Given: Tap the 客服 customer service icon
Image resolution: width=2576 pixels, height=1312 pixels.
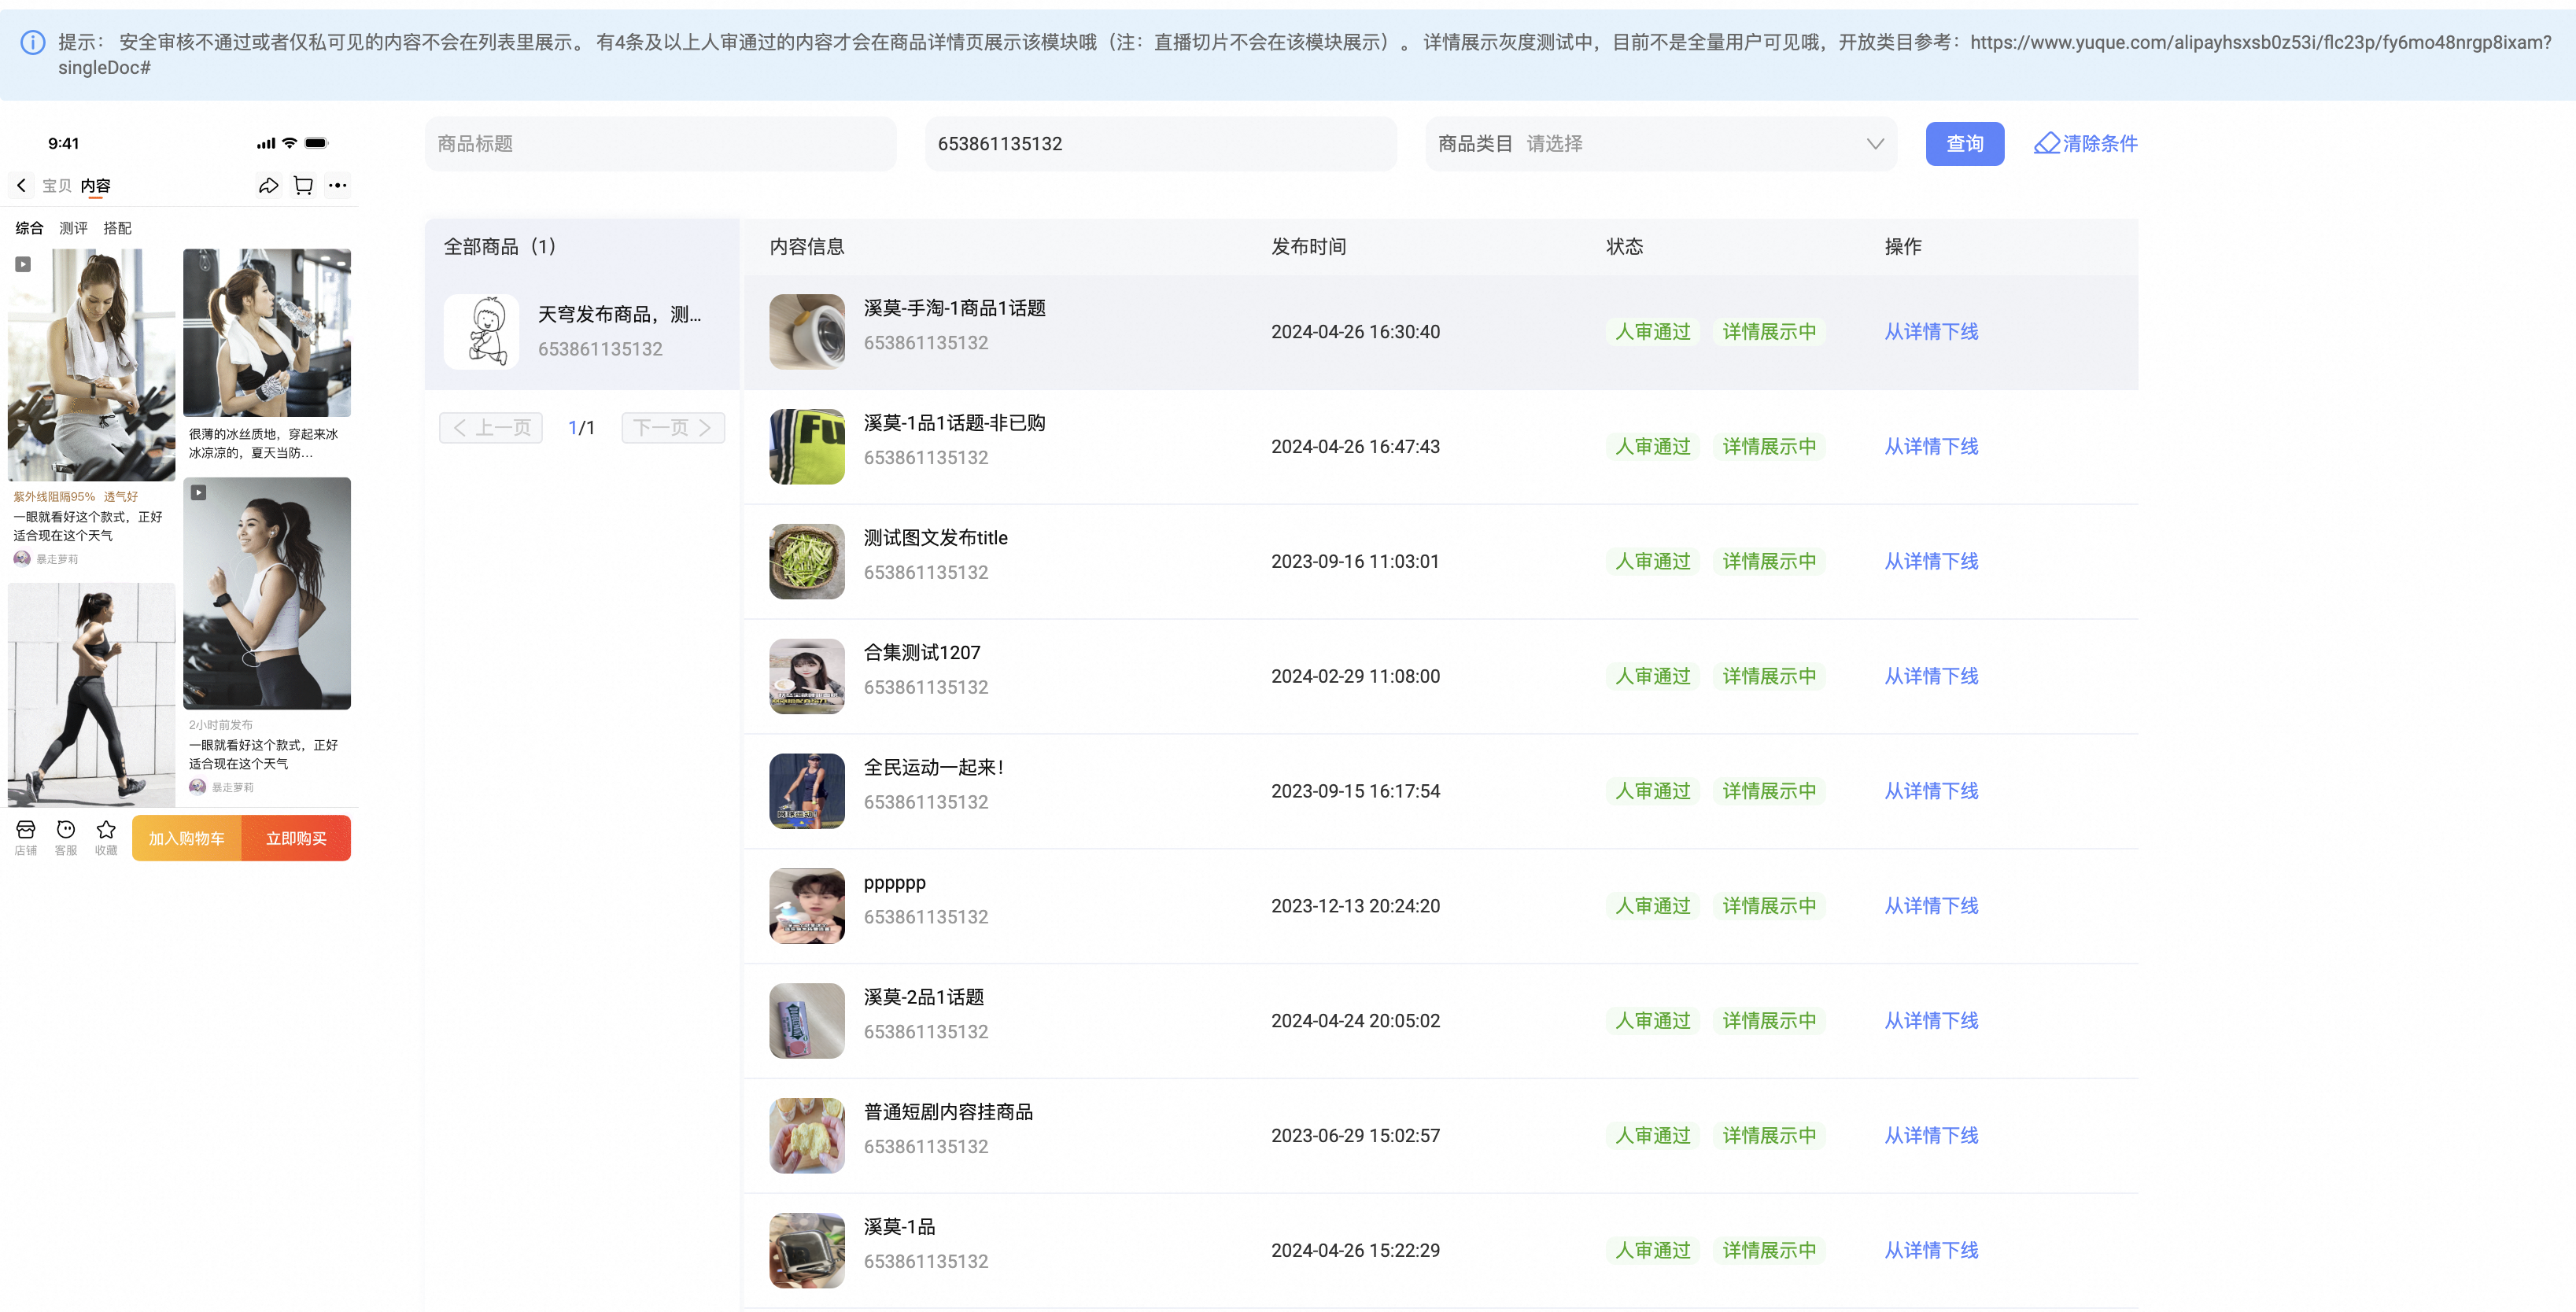Looking at the screenshot, I should (x=66, y=837).
